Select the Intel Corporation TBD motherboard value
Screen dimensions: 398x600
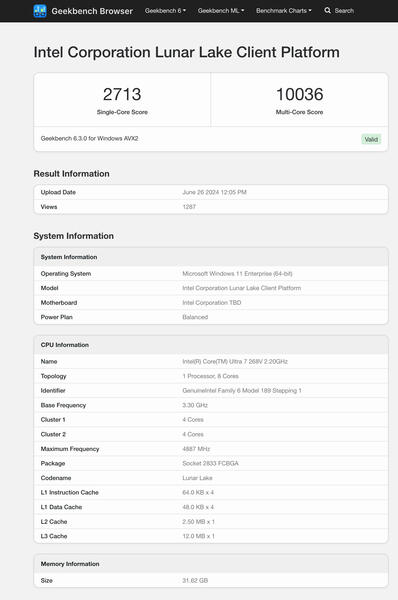coord(212,303)
